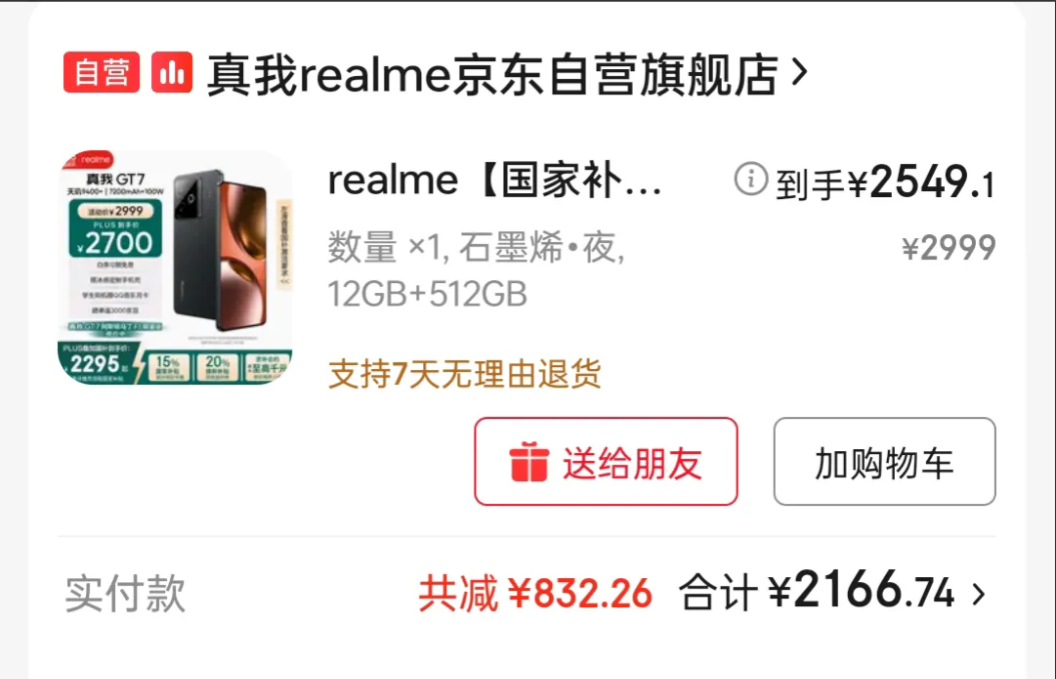Click the red bar-chart store icon

click(172, 72)
